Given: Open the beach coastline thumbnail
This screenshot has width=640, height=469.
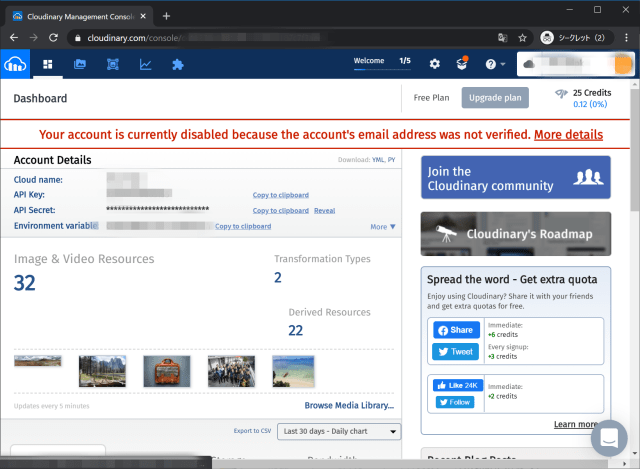Looking at the screenshot, I should point(293,371).
